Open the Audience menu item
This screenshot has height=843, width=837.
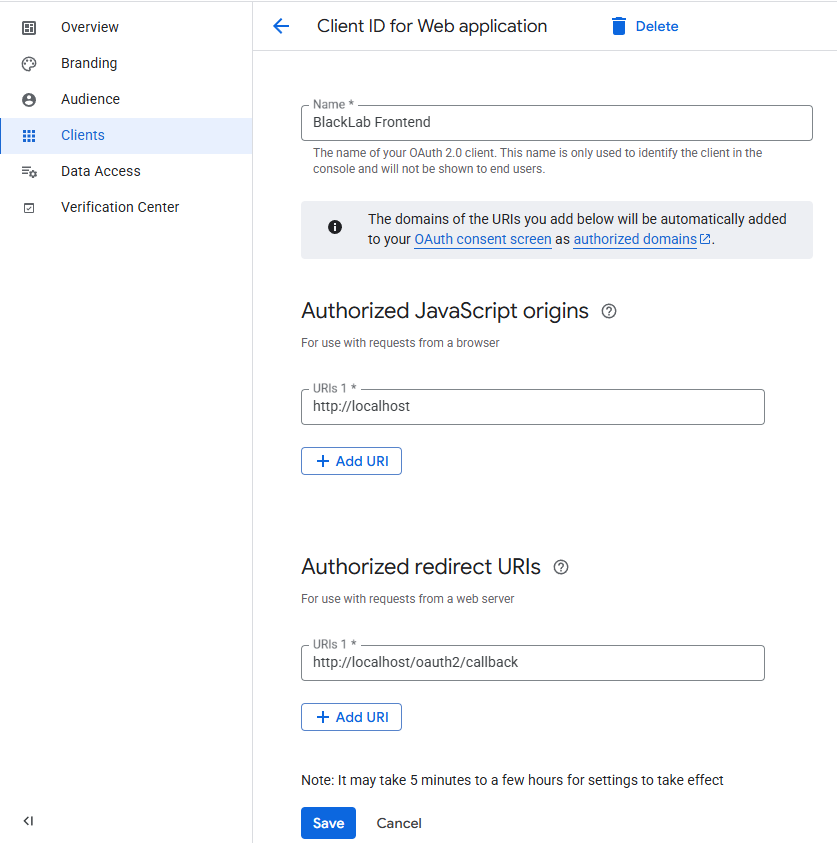pos(126,99)
